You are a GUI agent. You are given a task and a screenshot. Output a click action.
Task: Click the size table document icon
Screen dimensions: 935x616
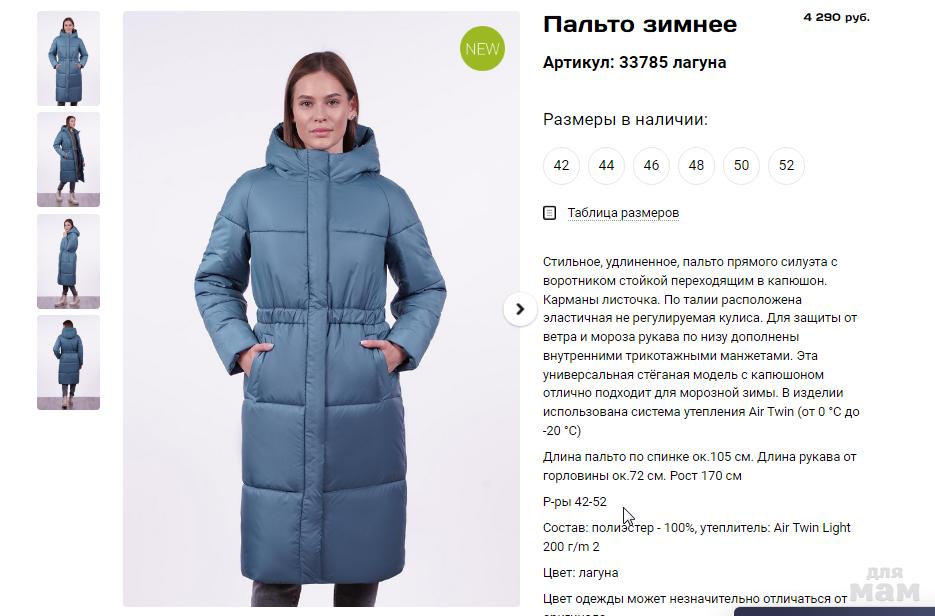[550, 213]
